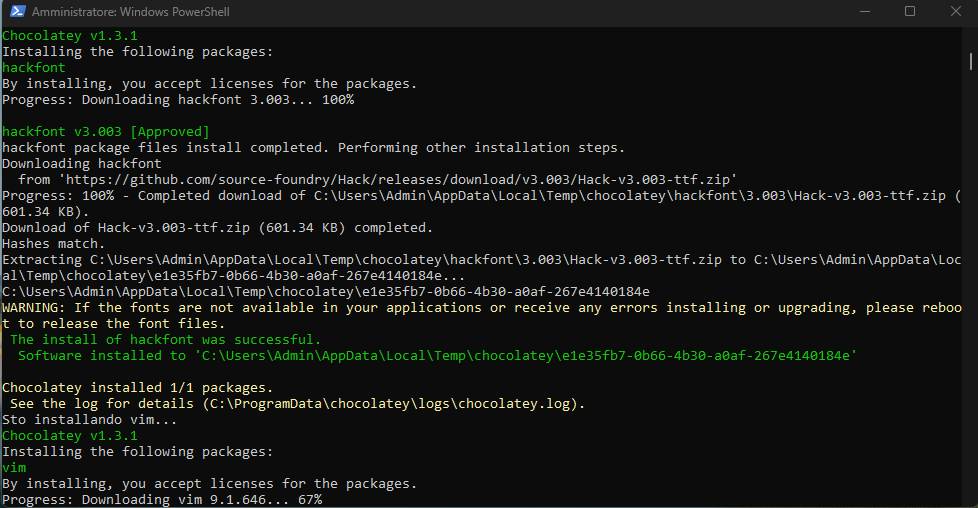Screen dimensions: 978x508
Task: Minimize the PowerShell window
Action: [864, 11]
